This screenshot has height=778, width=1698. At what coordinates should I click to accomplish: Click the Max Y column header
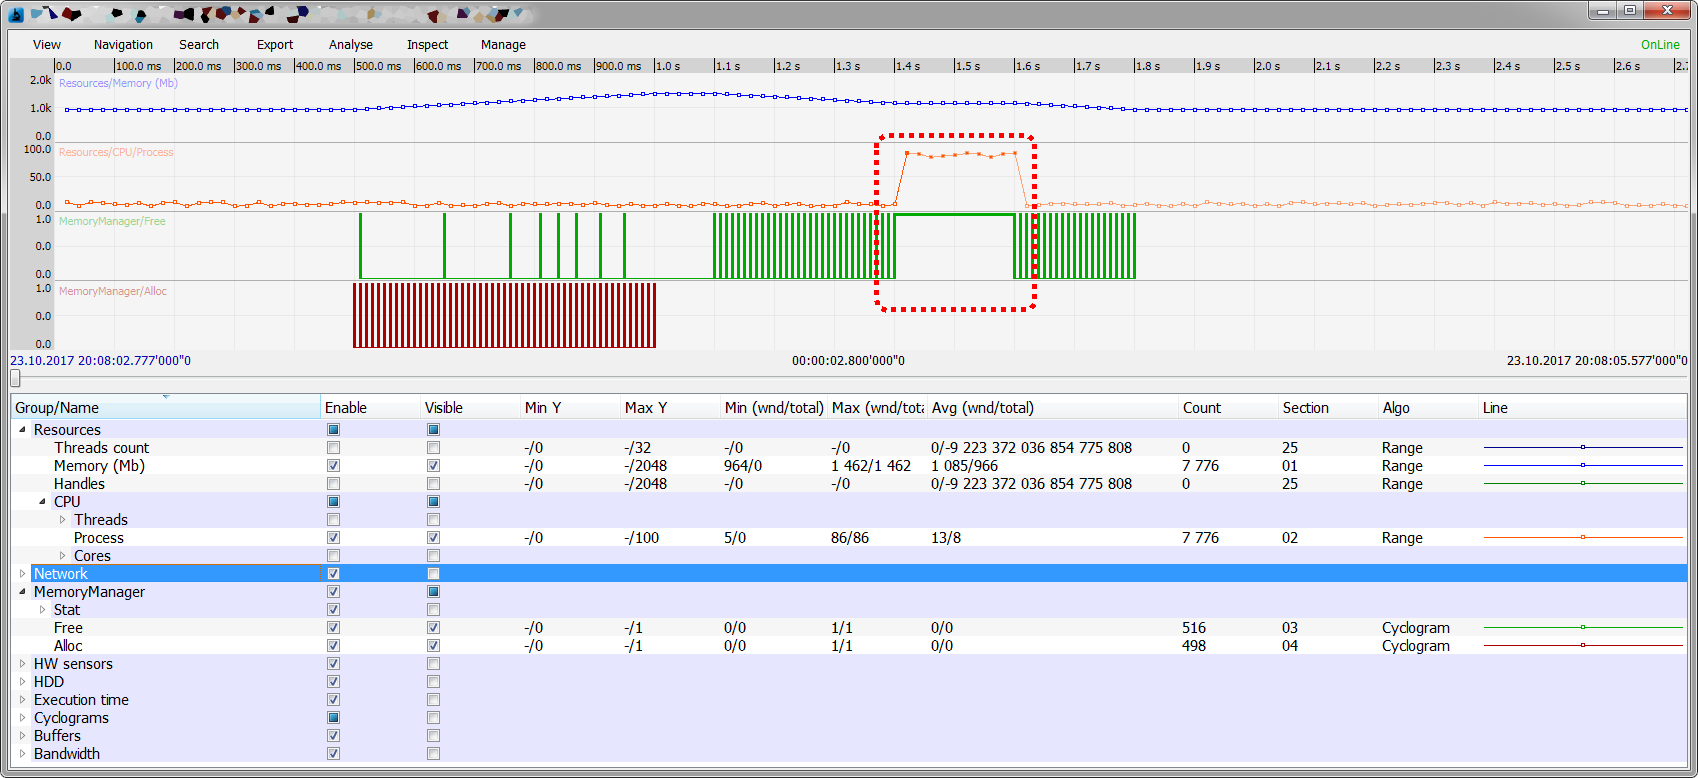670,407
